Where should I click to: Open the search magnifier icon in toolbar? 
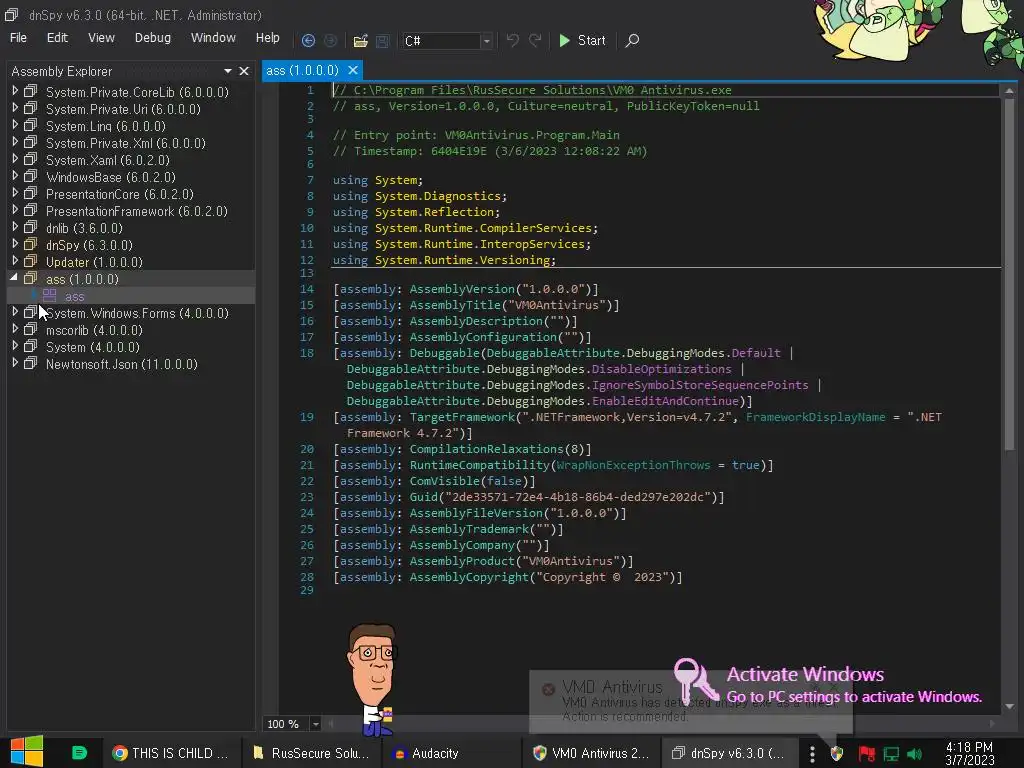tap(632, 40)
